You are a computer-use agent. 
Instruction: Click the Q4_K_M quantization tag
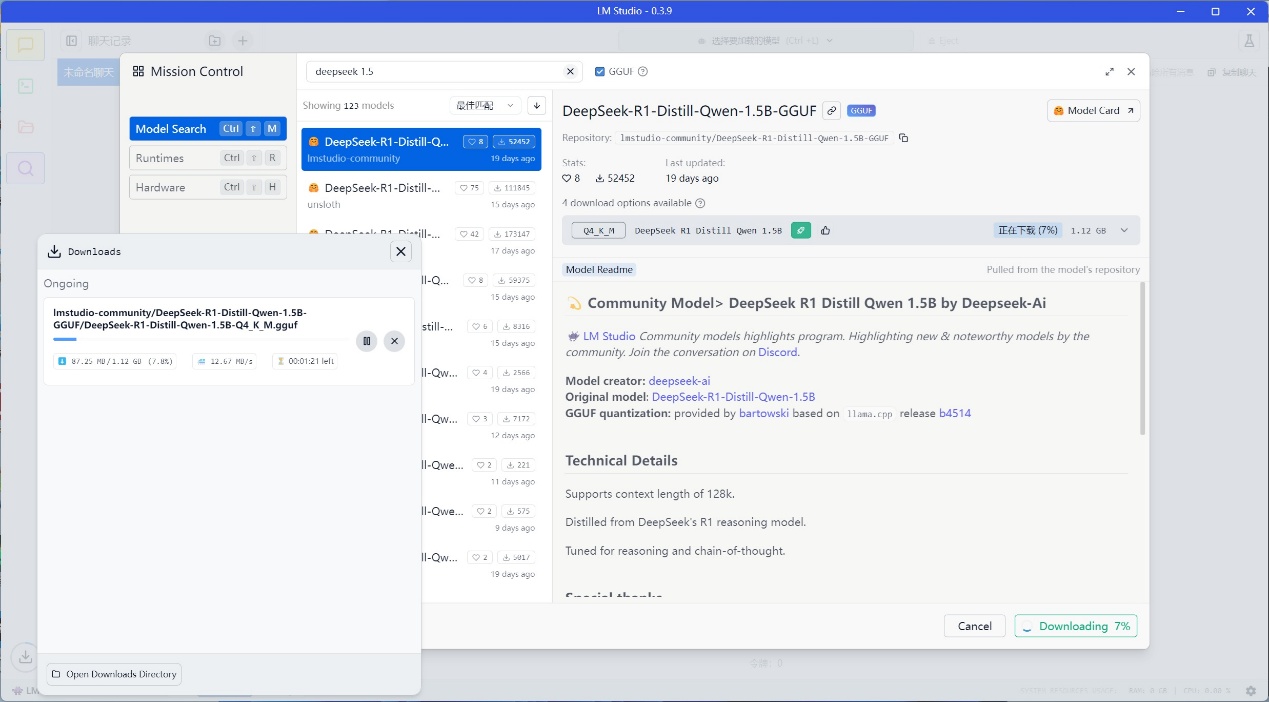point(598,231)
